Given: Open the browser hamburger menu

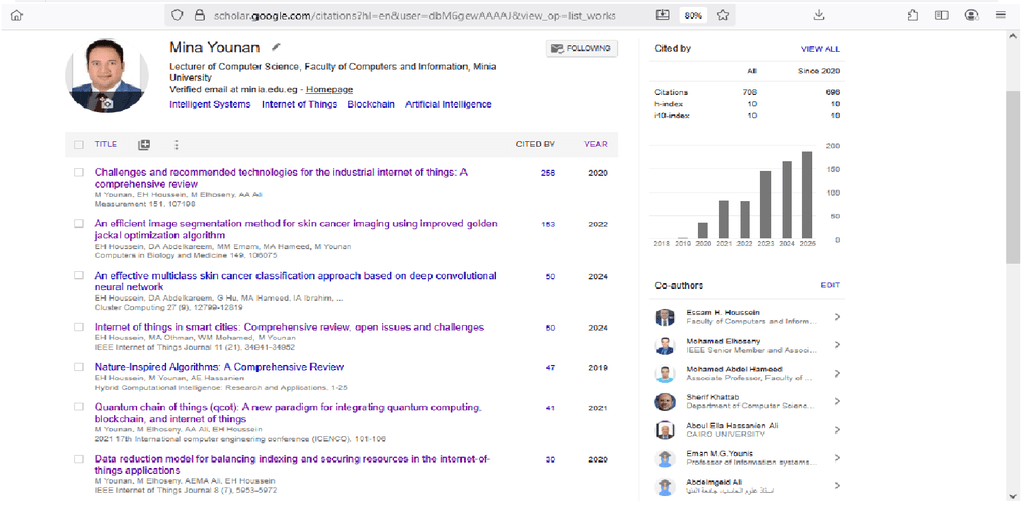Looking at the screenshot, I should pyautogui.click(x=1000, y=15).
